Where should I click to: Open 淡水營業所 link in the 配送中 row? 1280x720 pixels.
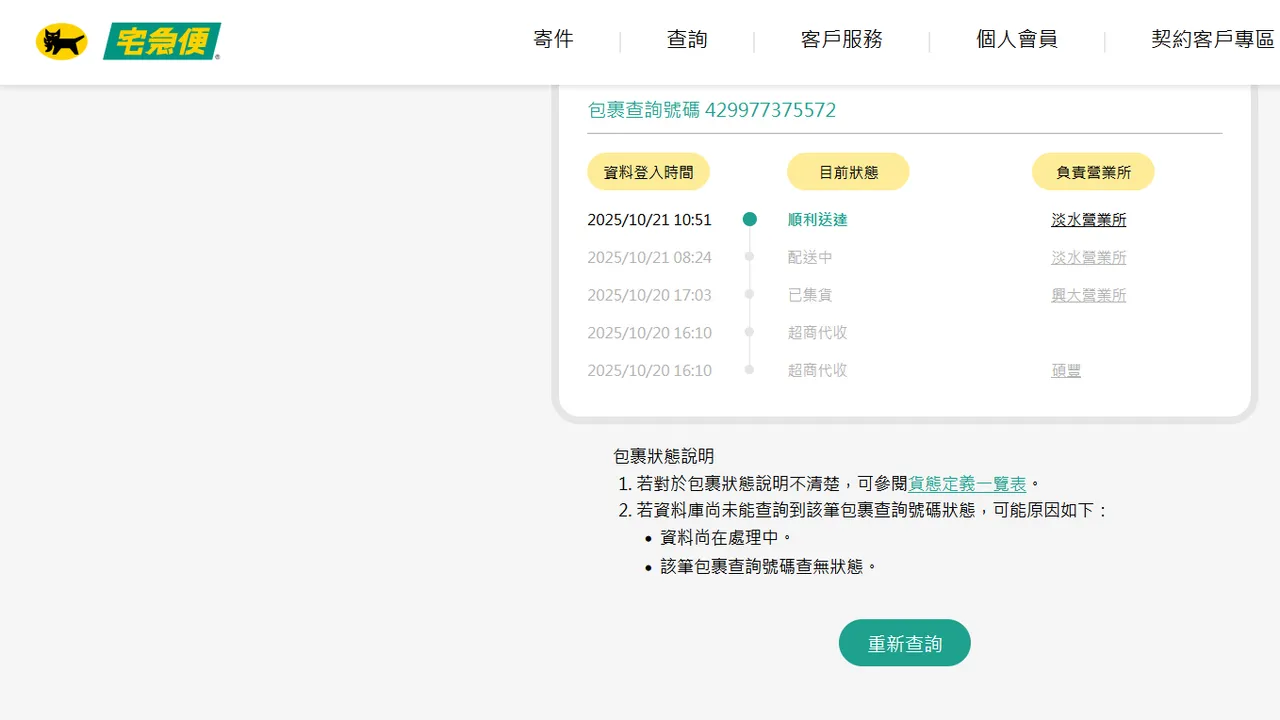pos(1088,258)
